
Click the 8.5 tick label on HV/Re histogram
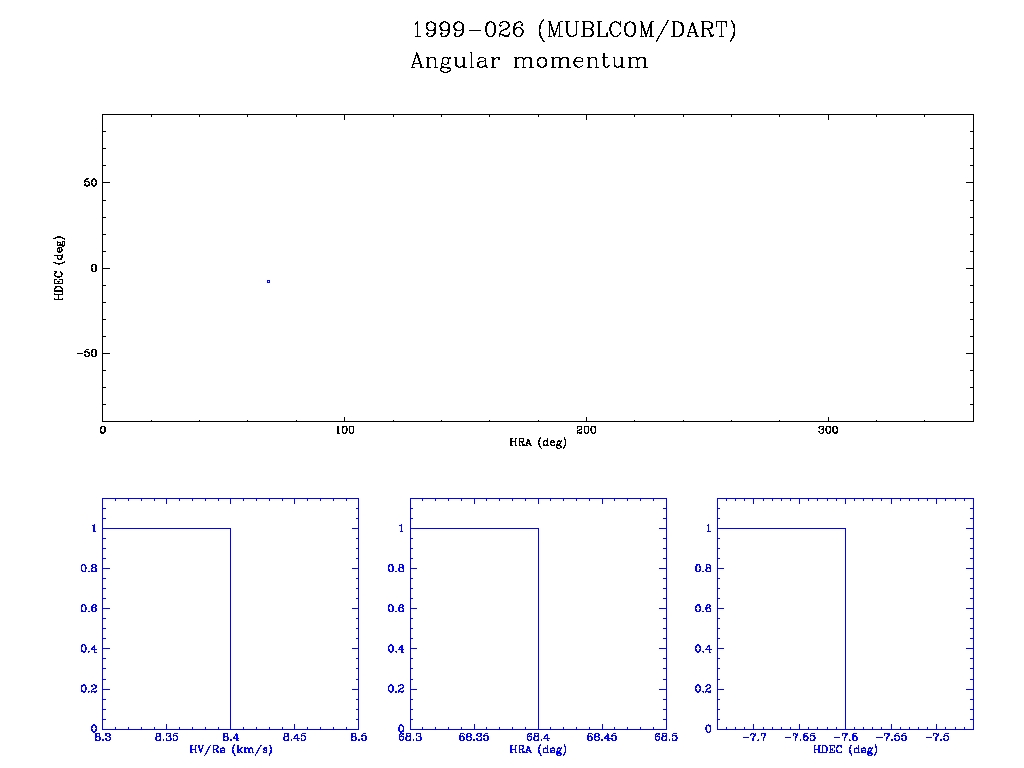pos(357,737)
